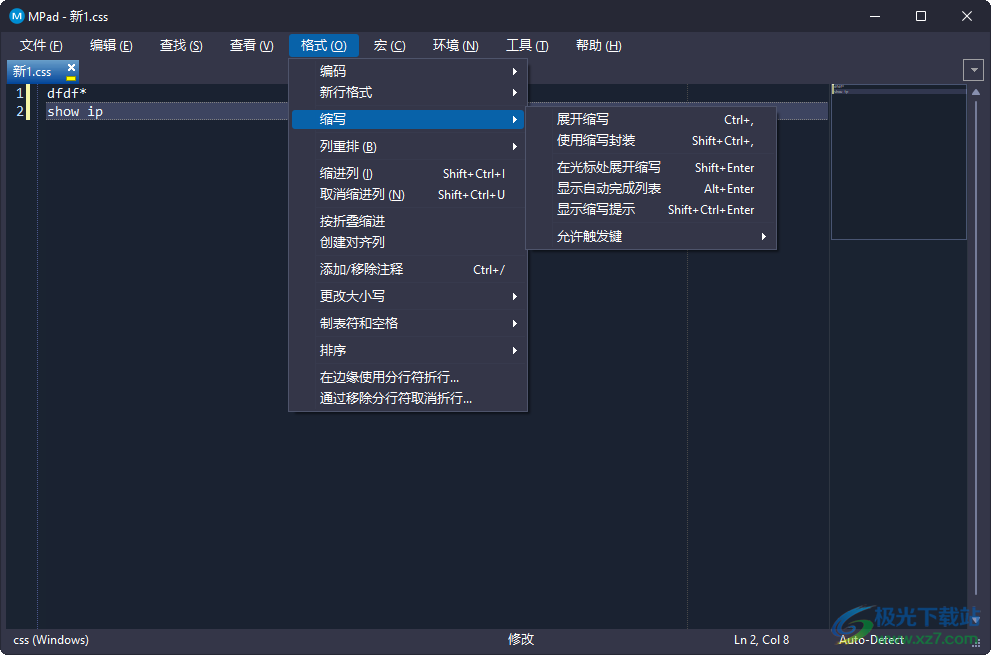The image size is (991, 655).
Task: Expand the 更改大小写 submenu
Action: click(408, 296)
